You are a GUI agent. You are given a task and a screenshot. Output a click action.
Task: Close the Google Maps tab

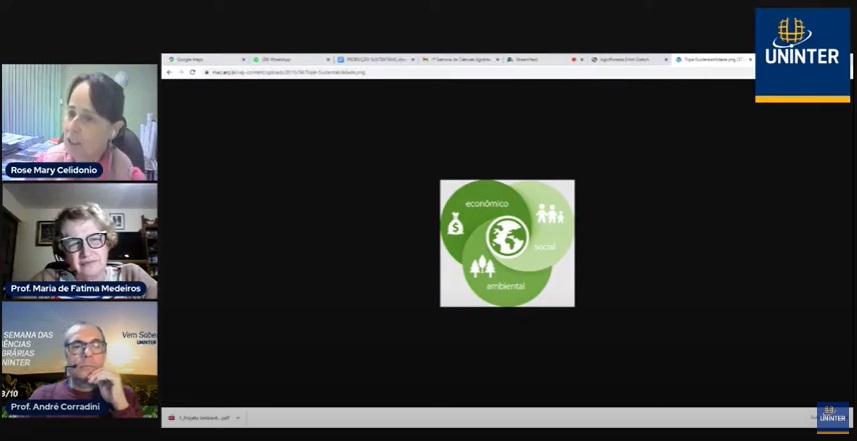click(243, 60)
